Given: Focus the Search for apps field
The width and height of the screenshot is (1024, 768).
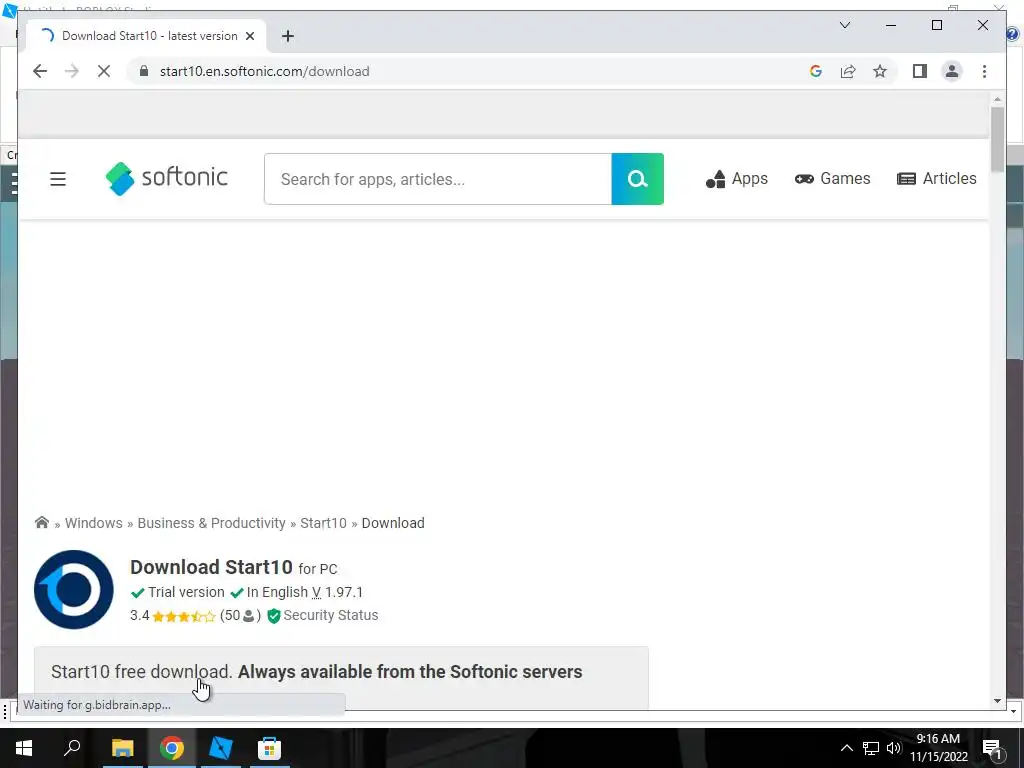Looking at the screenshot, I should pos(438,179).
